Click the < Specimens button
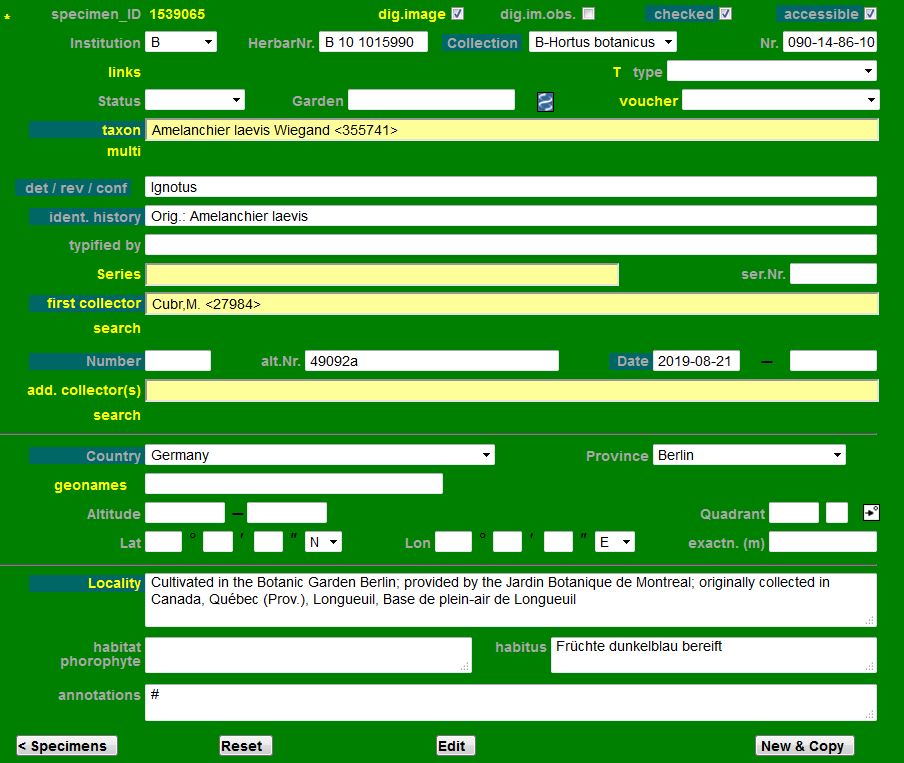Viewport: 904px width, 763px height. pyautogui.click(x=67, y=746)
